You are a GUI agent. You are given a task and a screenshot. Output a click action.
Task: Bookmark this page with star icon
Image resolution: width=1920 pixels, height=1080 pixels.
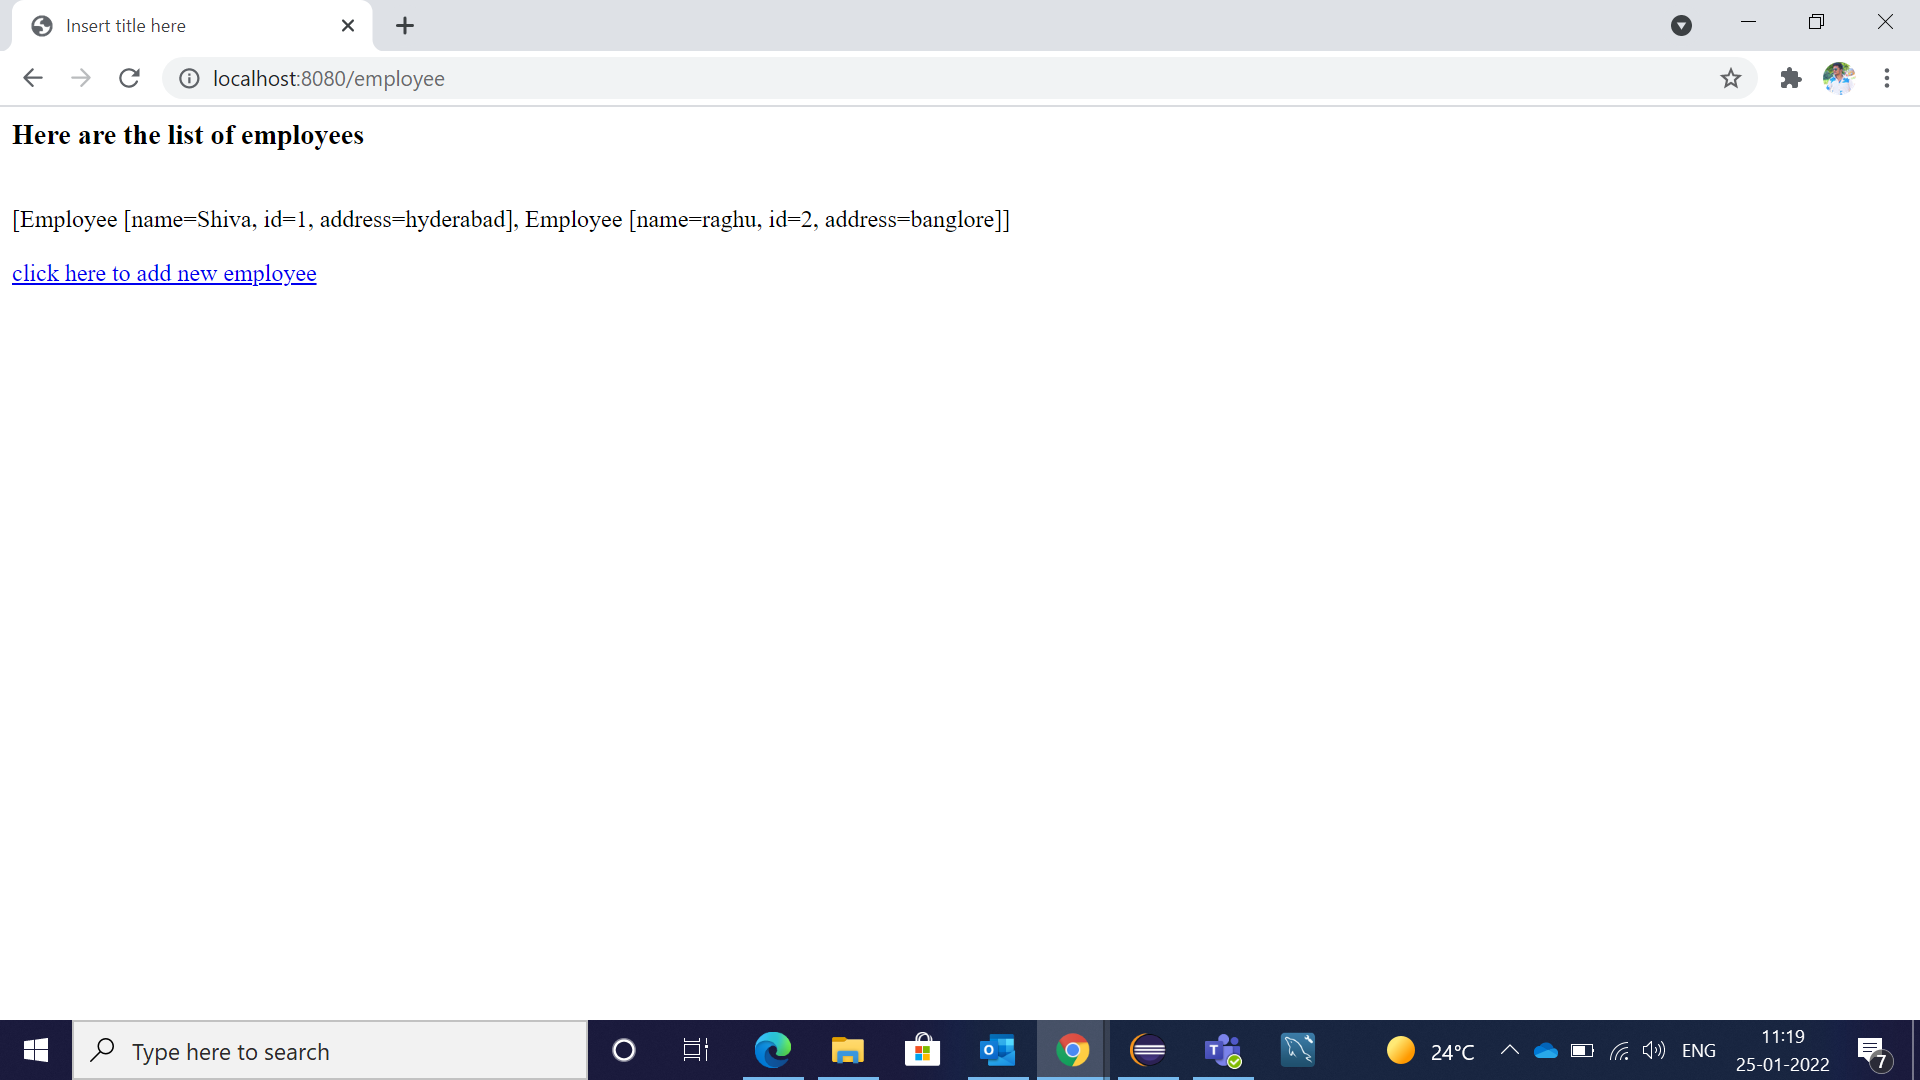coord(1731,78)
